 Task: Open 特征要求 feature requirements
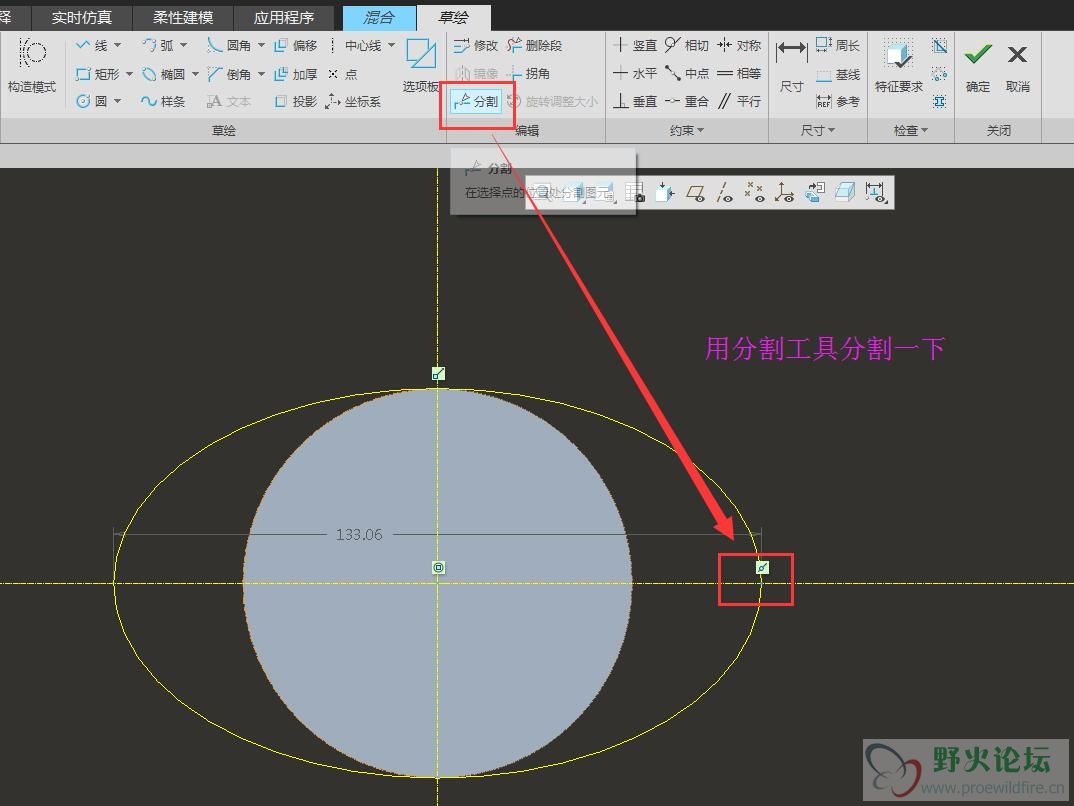(x=899, y=65)
